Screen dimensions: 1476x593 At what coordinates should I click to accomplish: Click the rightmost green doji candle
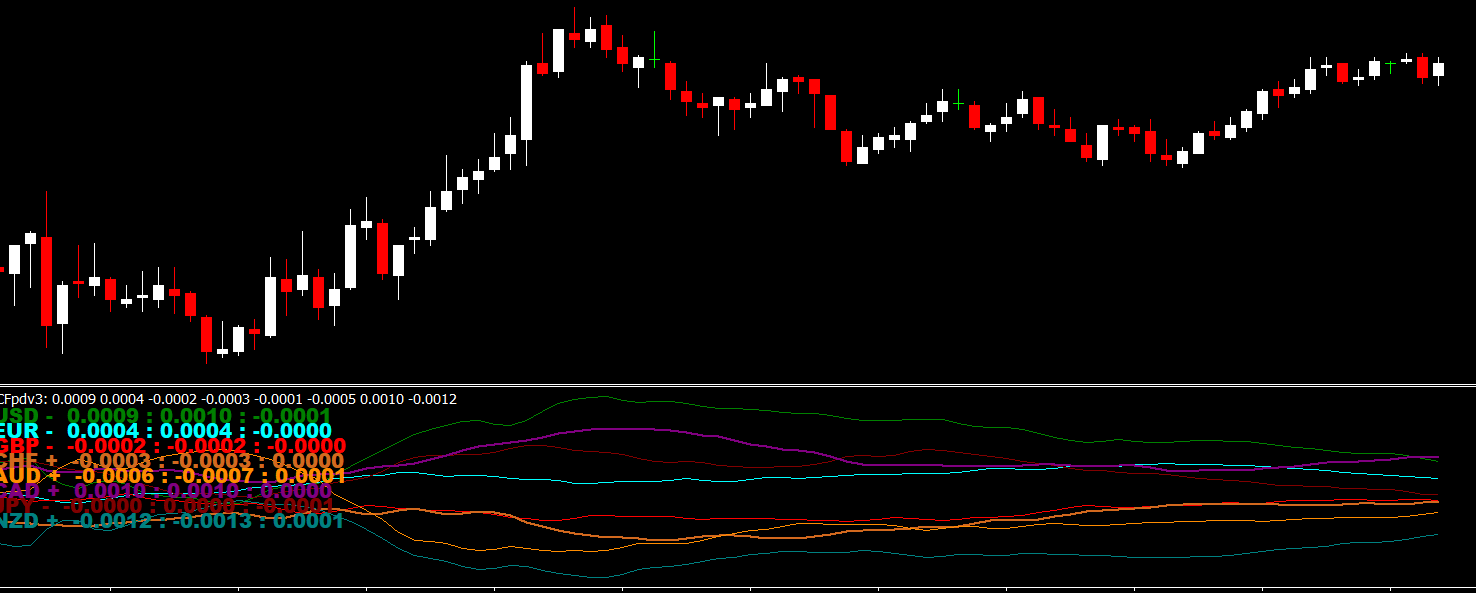[x=1390, y=66]
